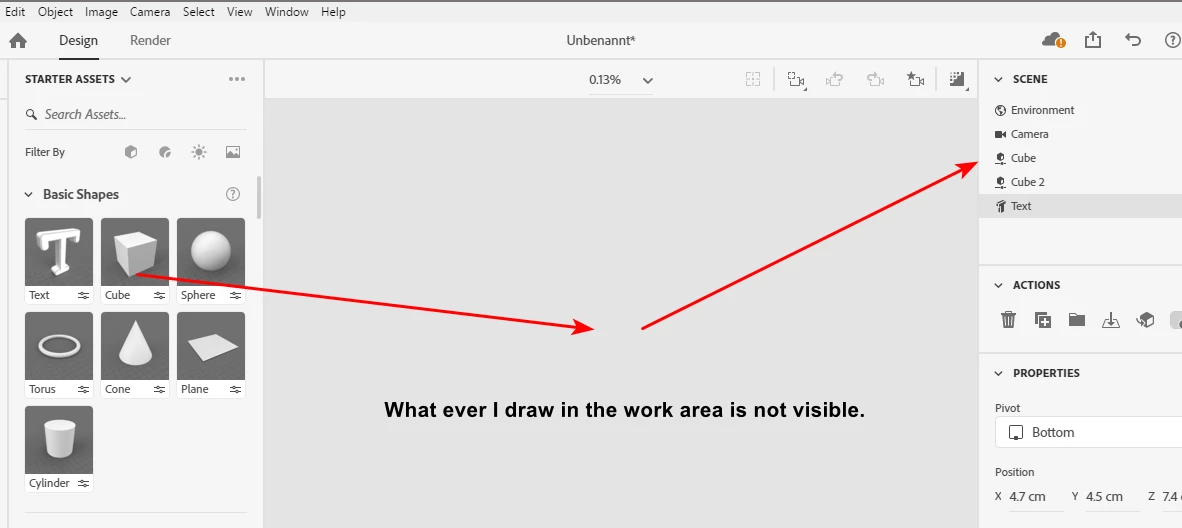Add the Text shape thumbnail

click(59, 252)
